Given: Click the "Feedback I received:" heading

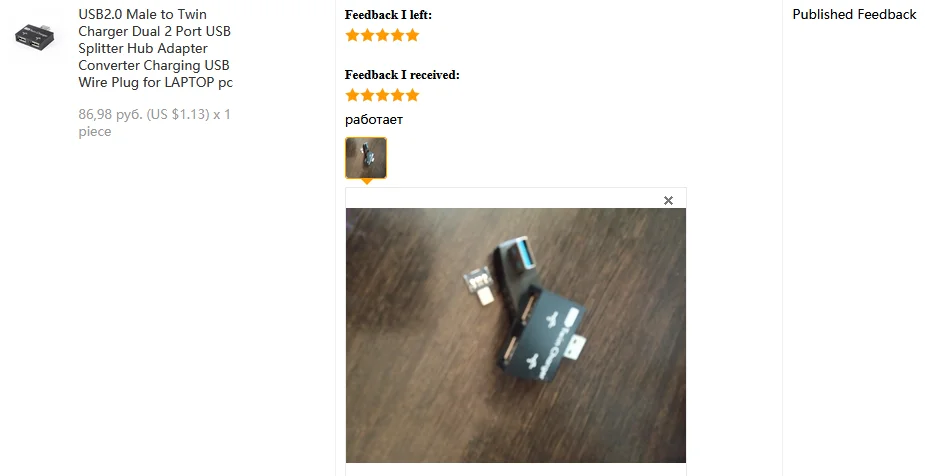Looking at the screenshot, I should (402, 75).
